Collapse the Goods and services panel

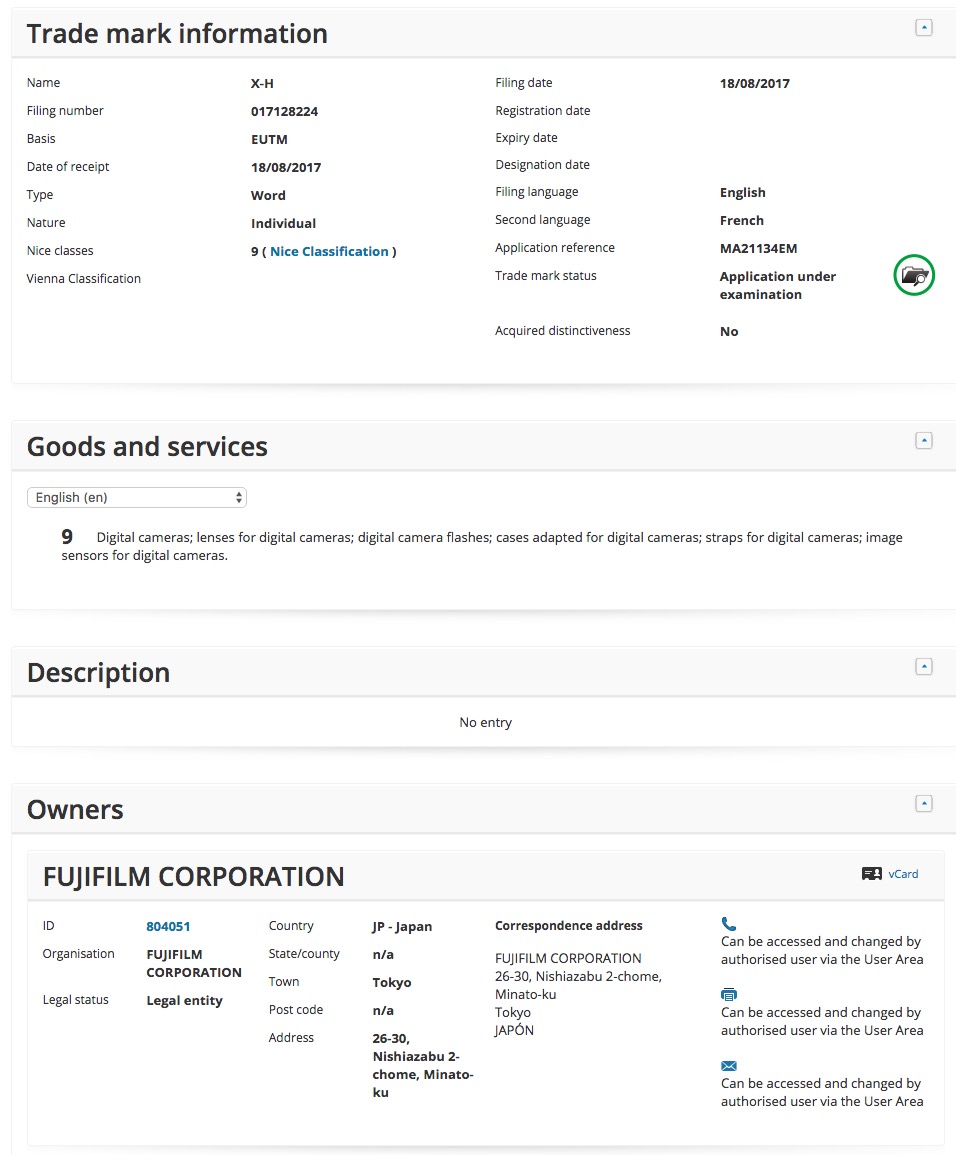click(924, 440)
